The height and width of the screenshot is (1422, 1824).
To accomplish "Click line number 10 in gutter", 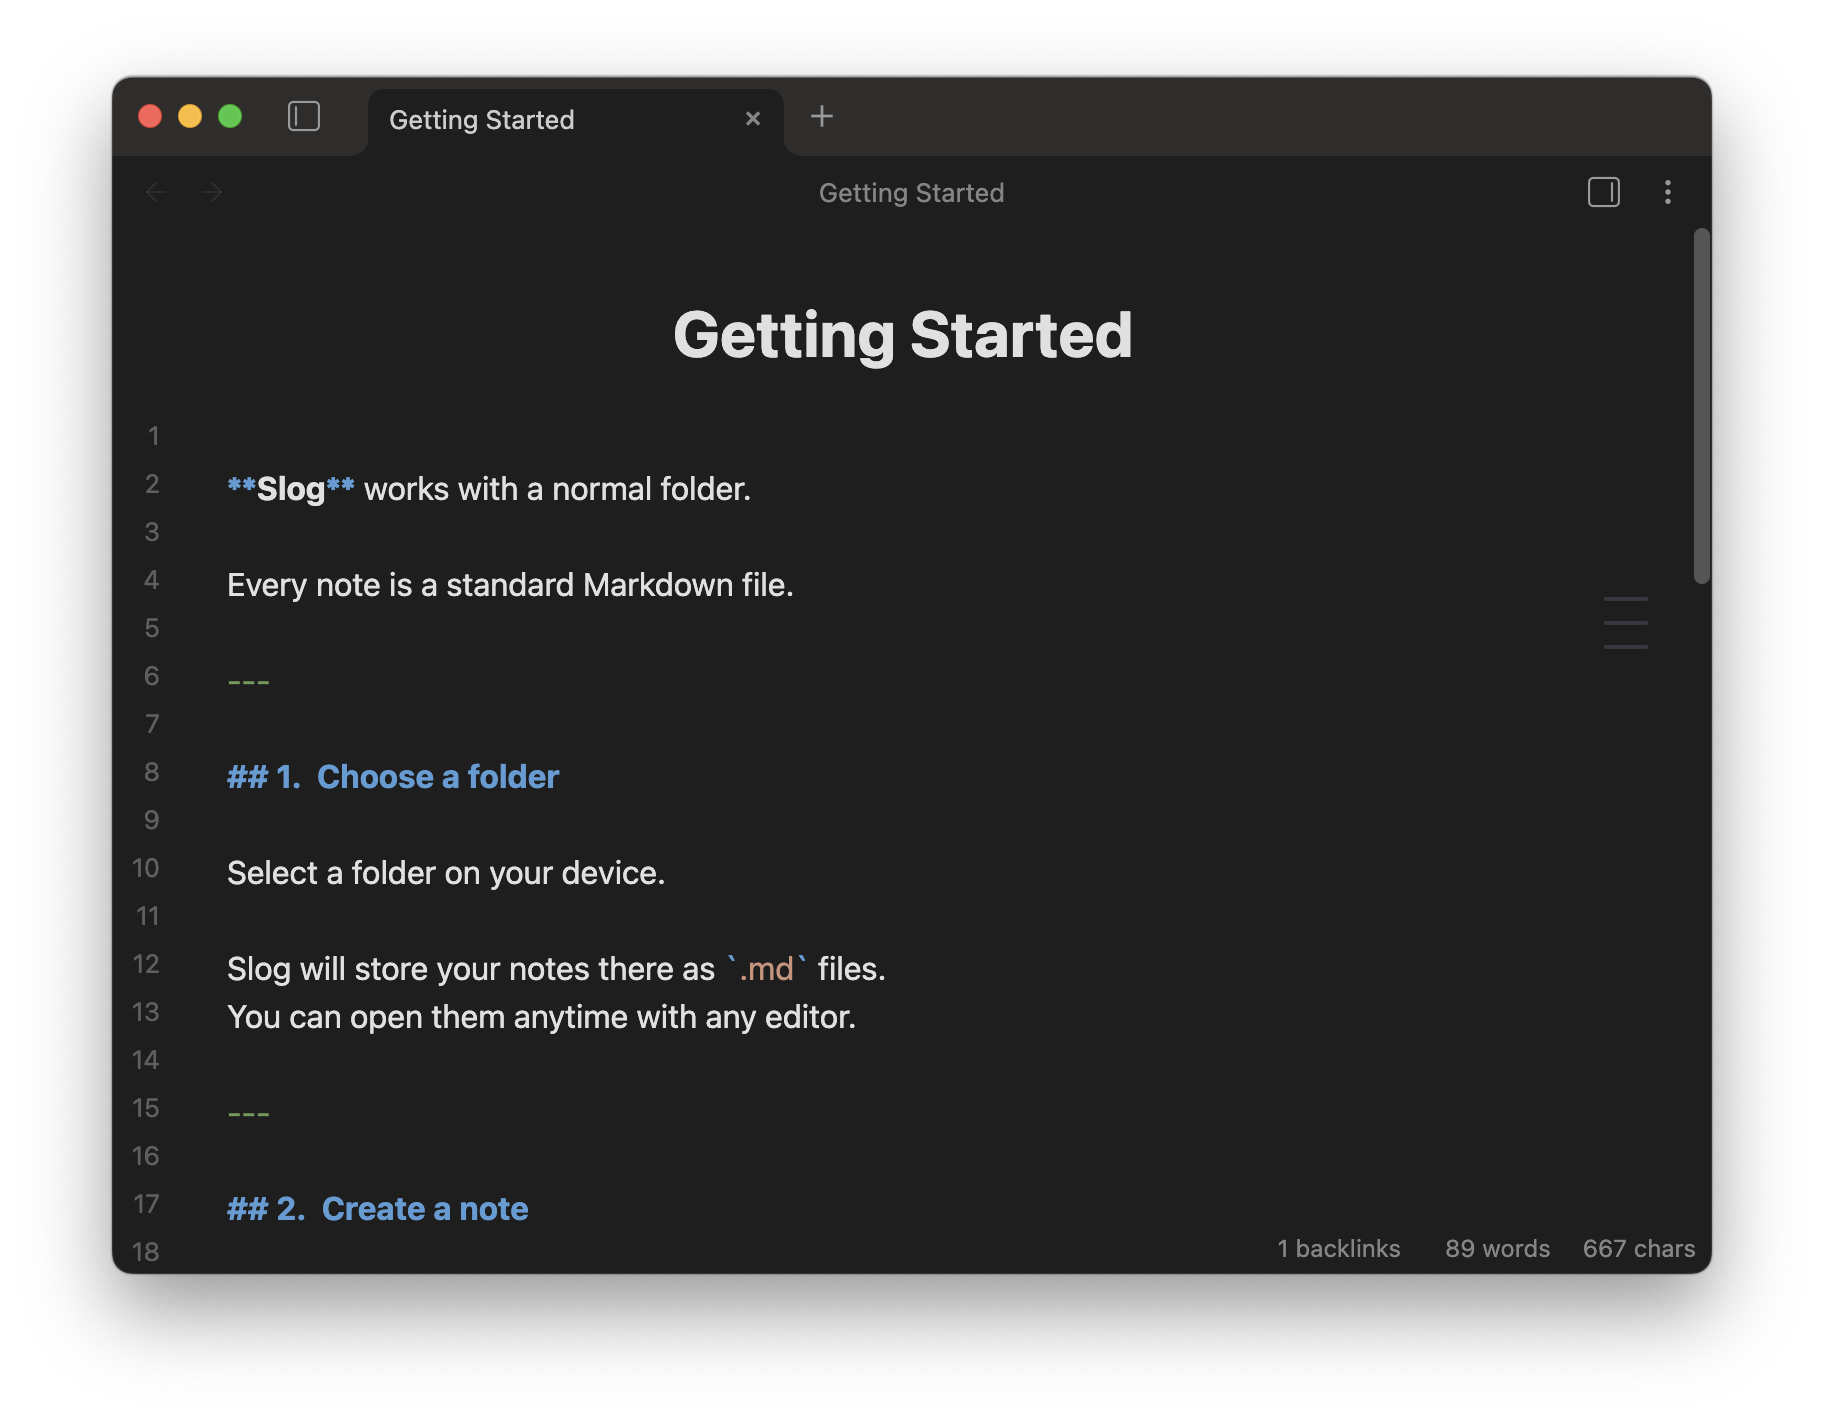I will click(x=146, y=868).
